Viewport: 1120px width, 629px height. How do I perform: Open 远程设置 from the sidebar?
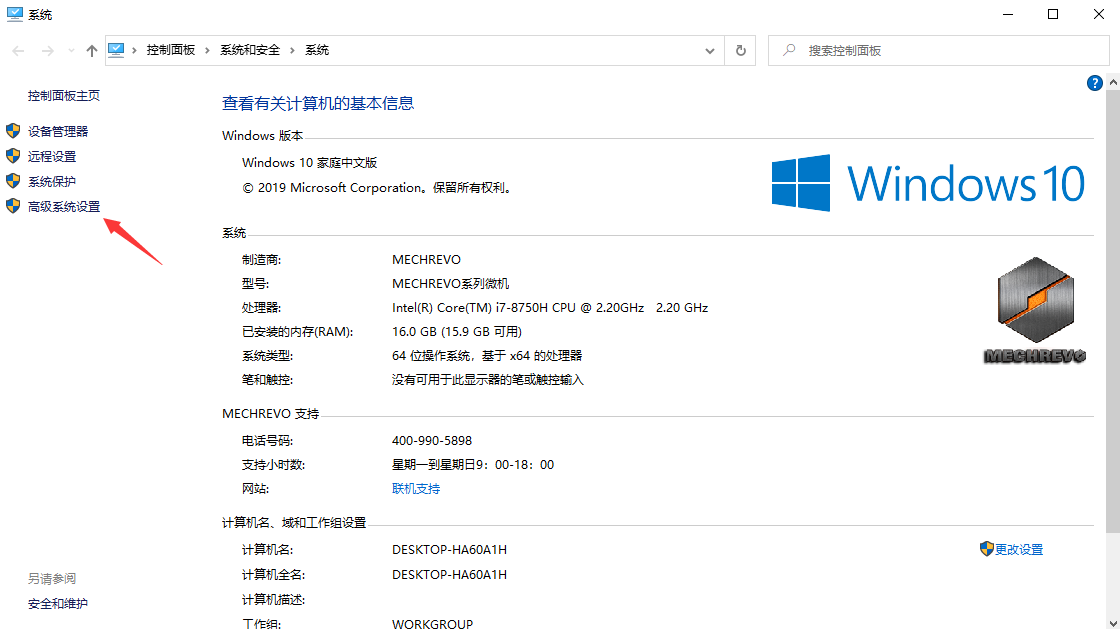click(x=52, y=156)
